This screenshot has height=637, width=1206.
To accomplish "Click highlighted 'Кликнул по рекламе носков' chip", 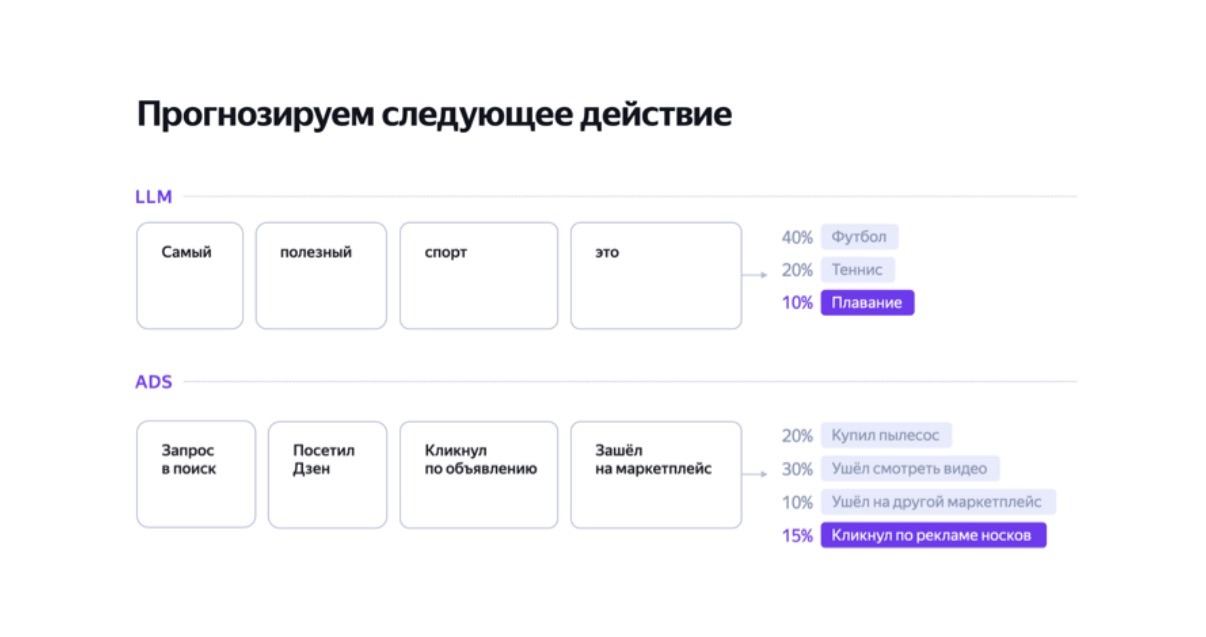I will [x=934, y=535].
